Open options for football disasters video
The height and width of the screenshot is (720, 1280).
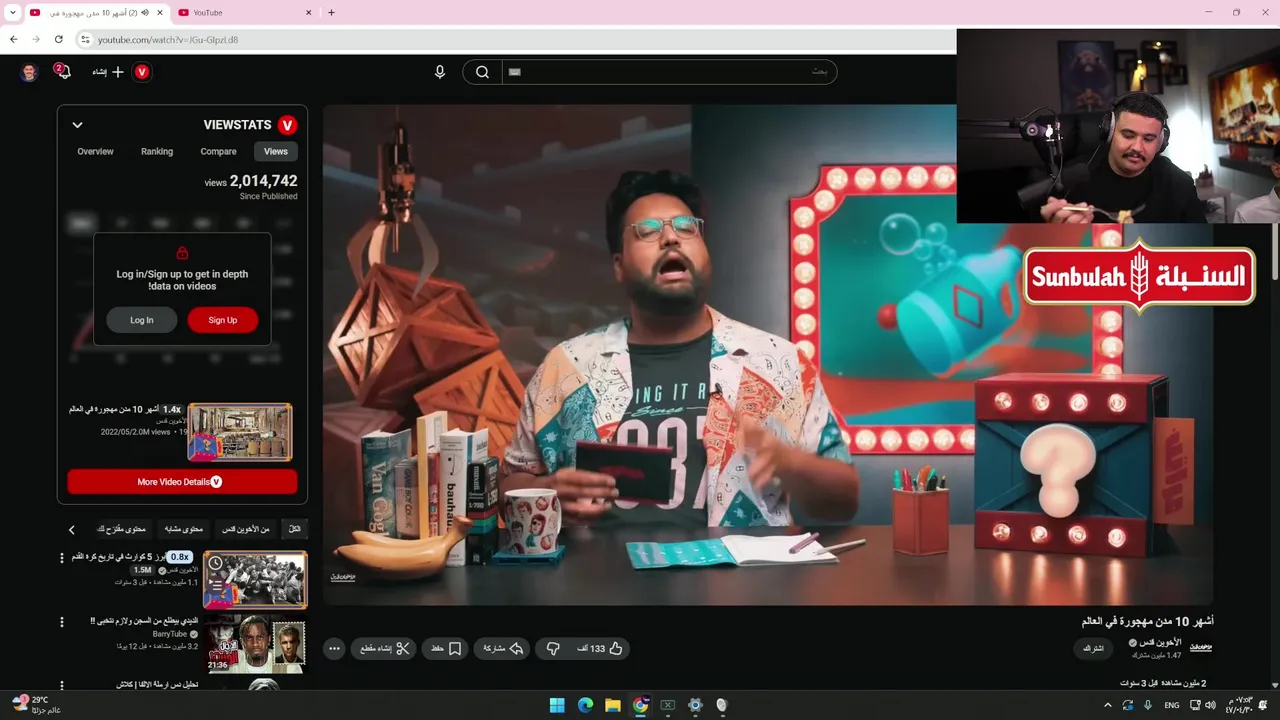[62, 558]
